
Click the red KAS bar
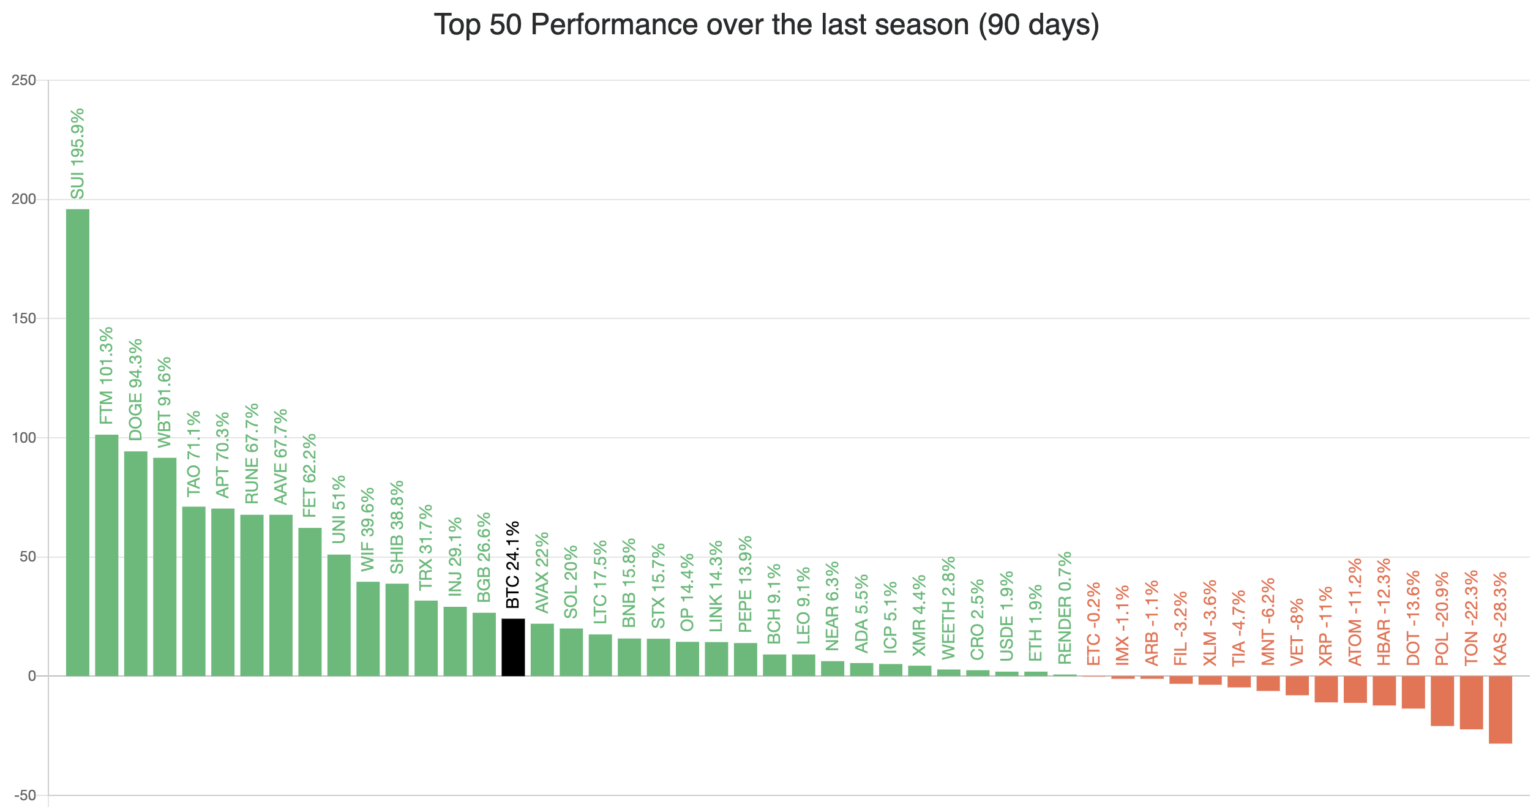pyautogui.click(x=1500, y=709)
